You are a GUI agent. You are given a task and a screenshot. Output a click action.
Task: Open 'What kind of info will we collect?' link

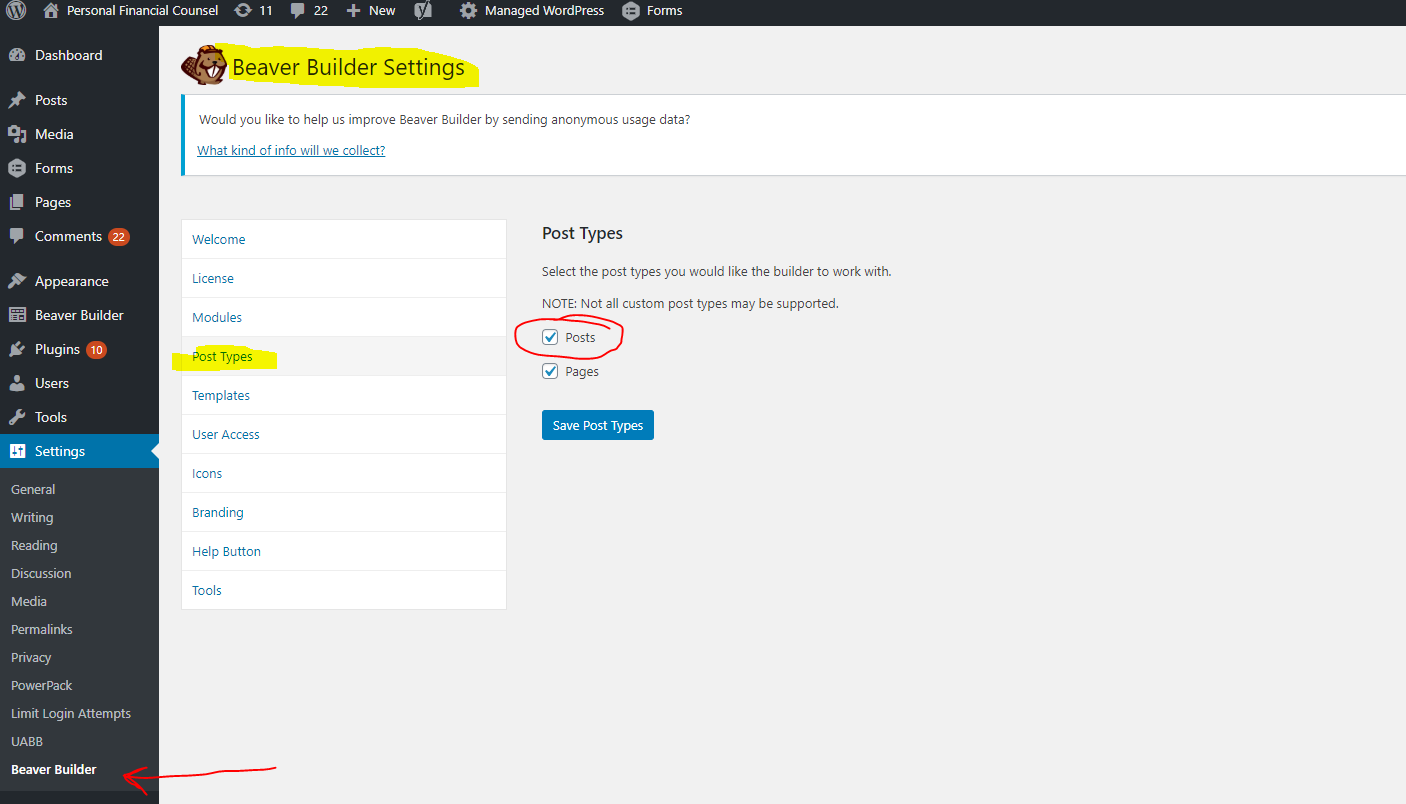(x=291, y=150)
